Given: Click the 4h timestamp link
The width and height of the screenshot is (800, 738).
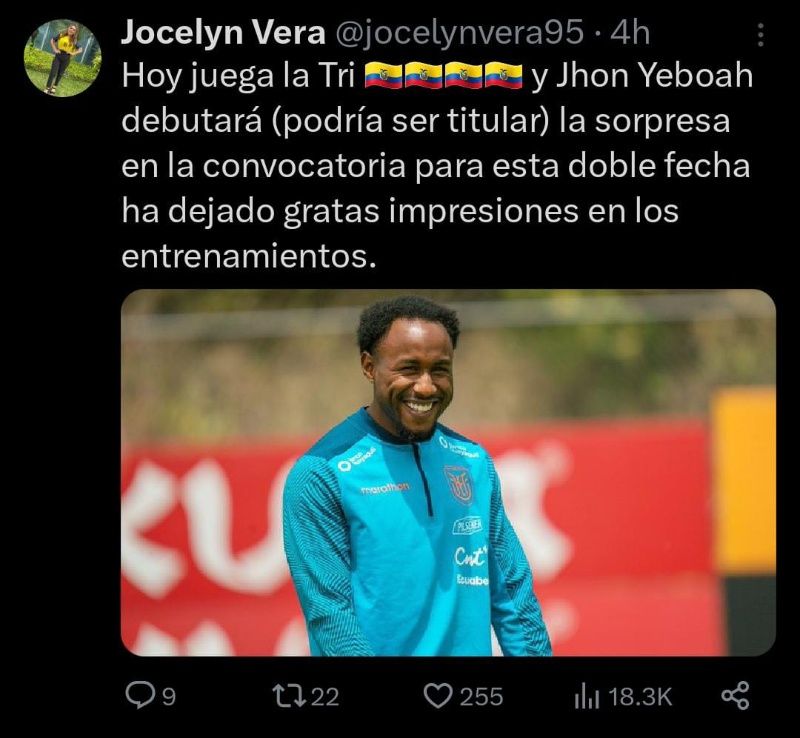Looking at the screenshot, I should coord(630,34).
